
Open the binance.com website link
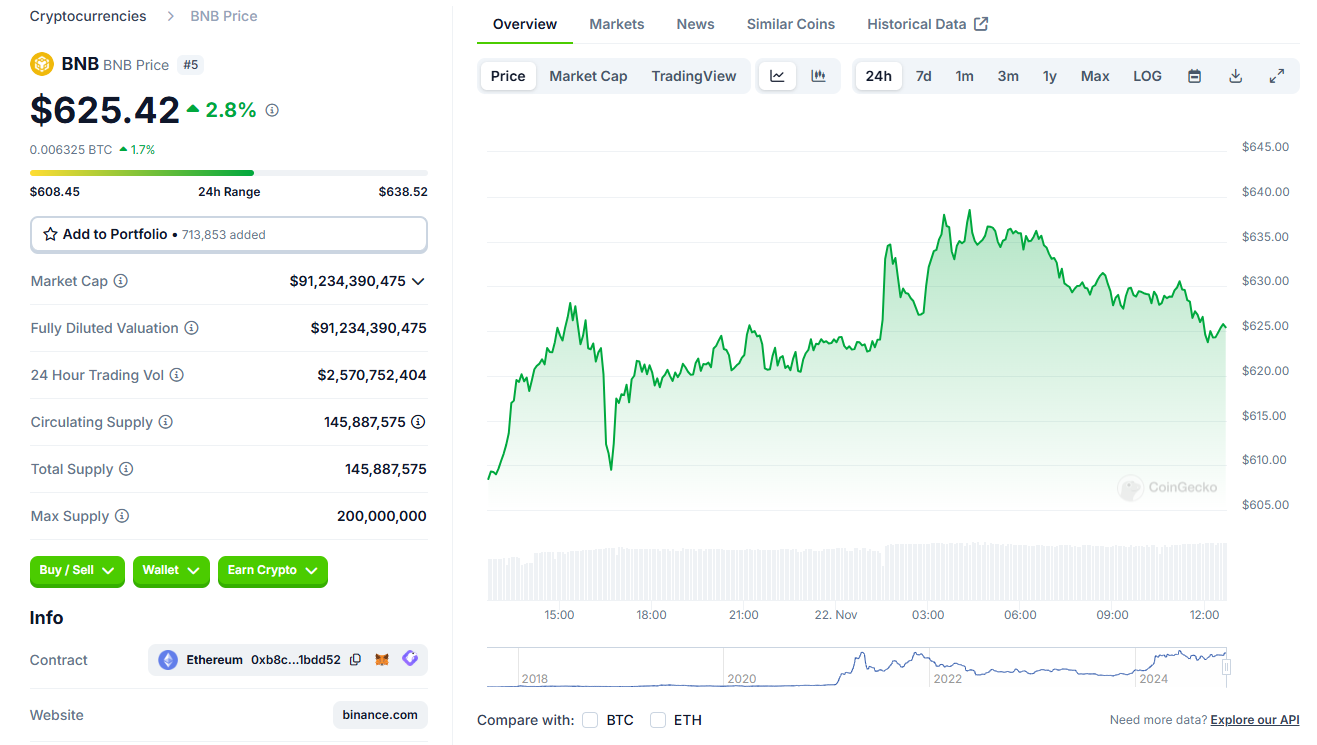pyautogui.click(x=380, y=715)
